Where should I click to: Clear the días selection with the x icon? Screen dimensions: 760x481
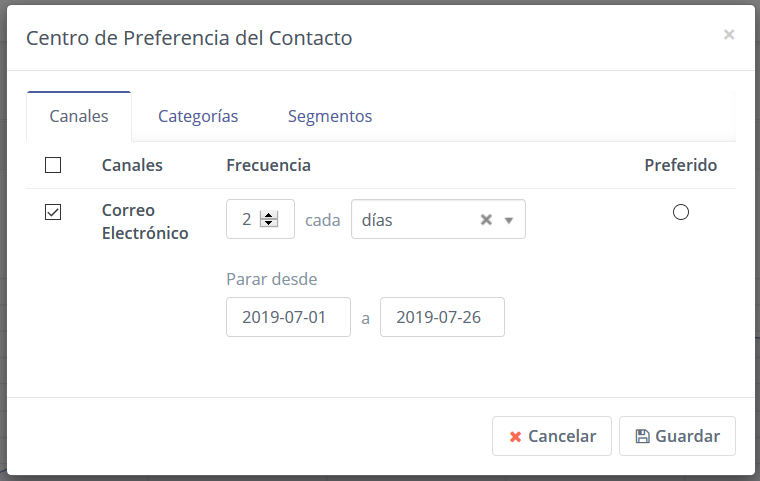pyautogui.click(x=486, y=220)
